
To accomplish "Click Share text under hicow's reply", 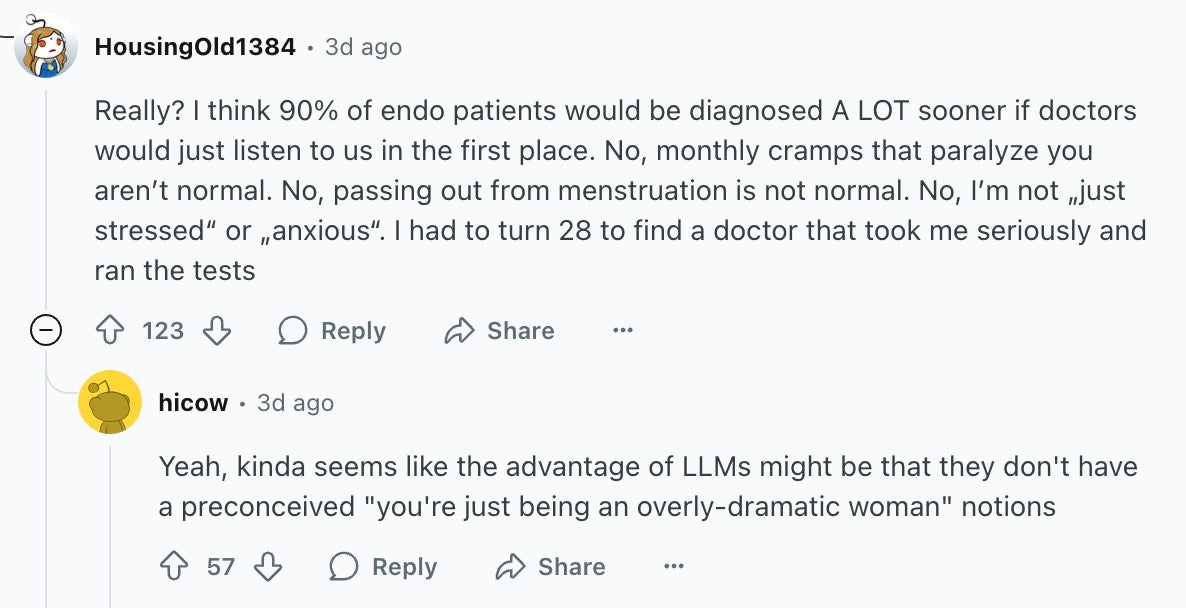I will pos(572,566).
